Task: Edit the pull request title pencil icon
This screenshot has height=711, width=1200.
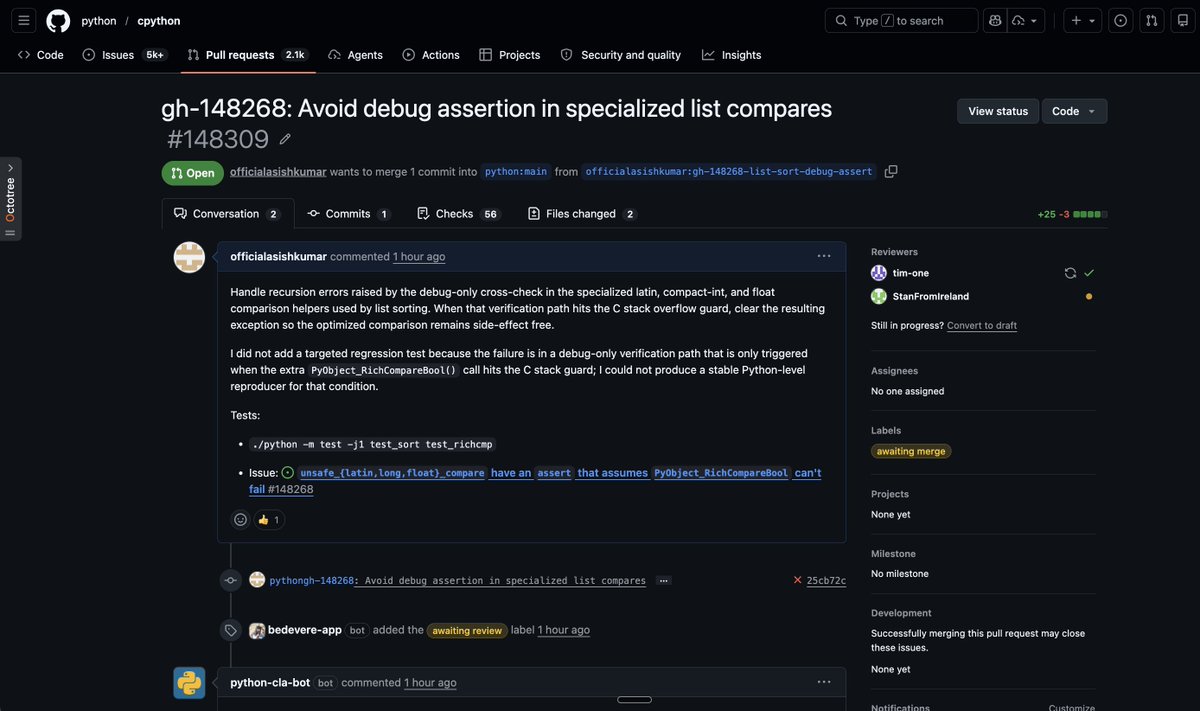Action: tap(285, 139)
